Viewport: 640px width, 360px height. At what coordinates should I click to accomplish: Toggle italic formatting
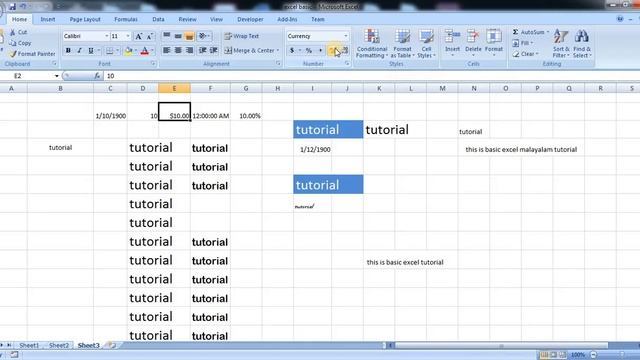coord(80,51)
